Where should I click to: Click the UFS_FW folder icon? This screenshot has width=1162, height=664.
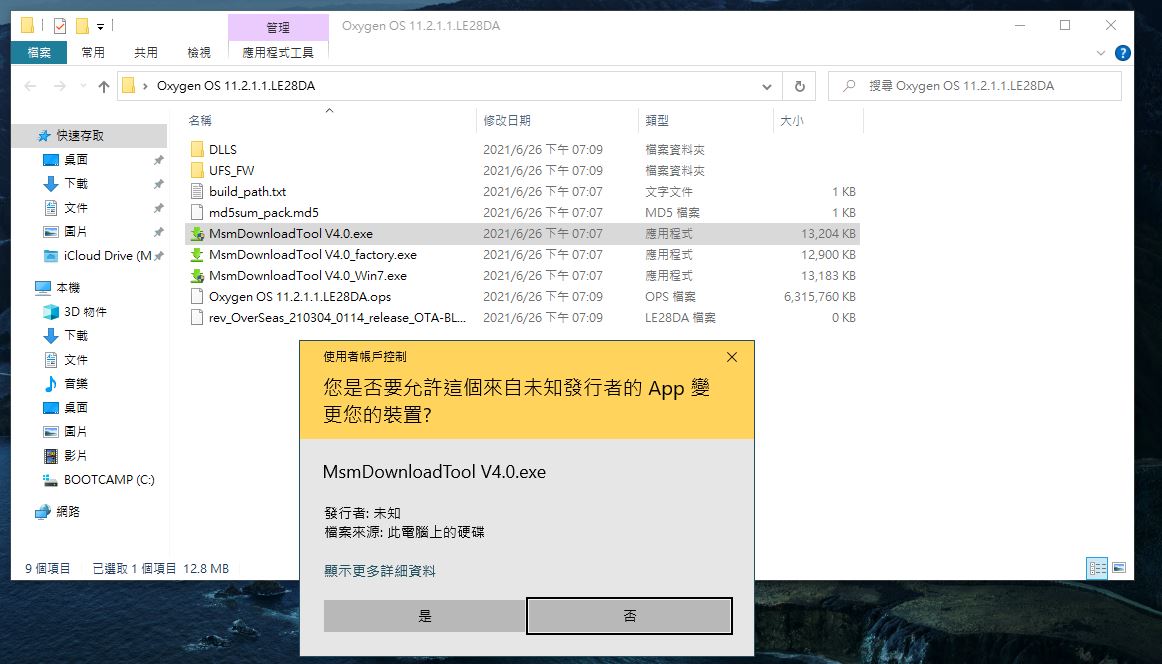pyautogui.click(x=197, y=170)
